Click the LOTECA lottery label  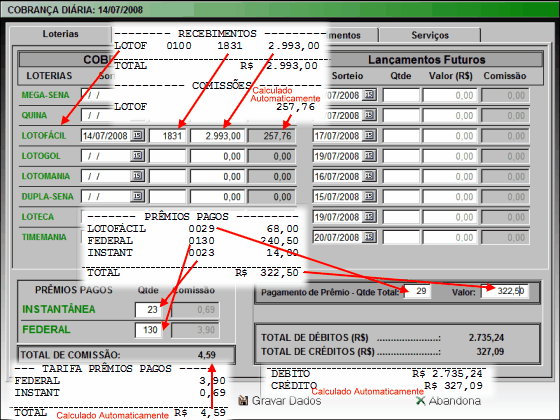(38, 217)
